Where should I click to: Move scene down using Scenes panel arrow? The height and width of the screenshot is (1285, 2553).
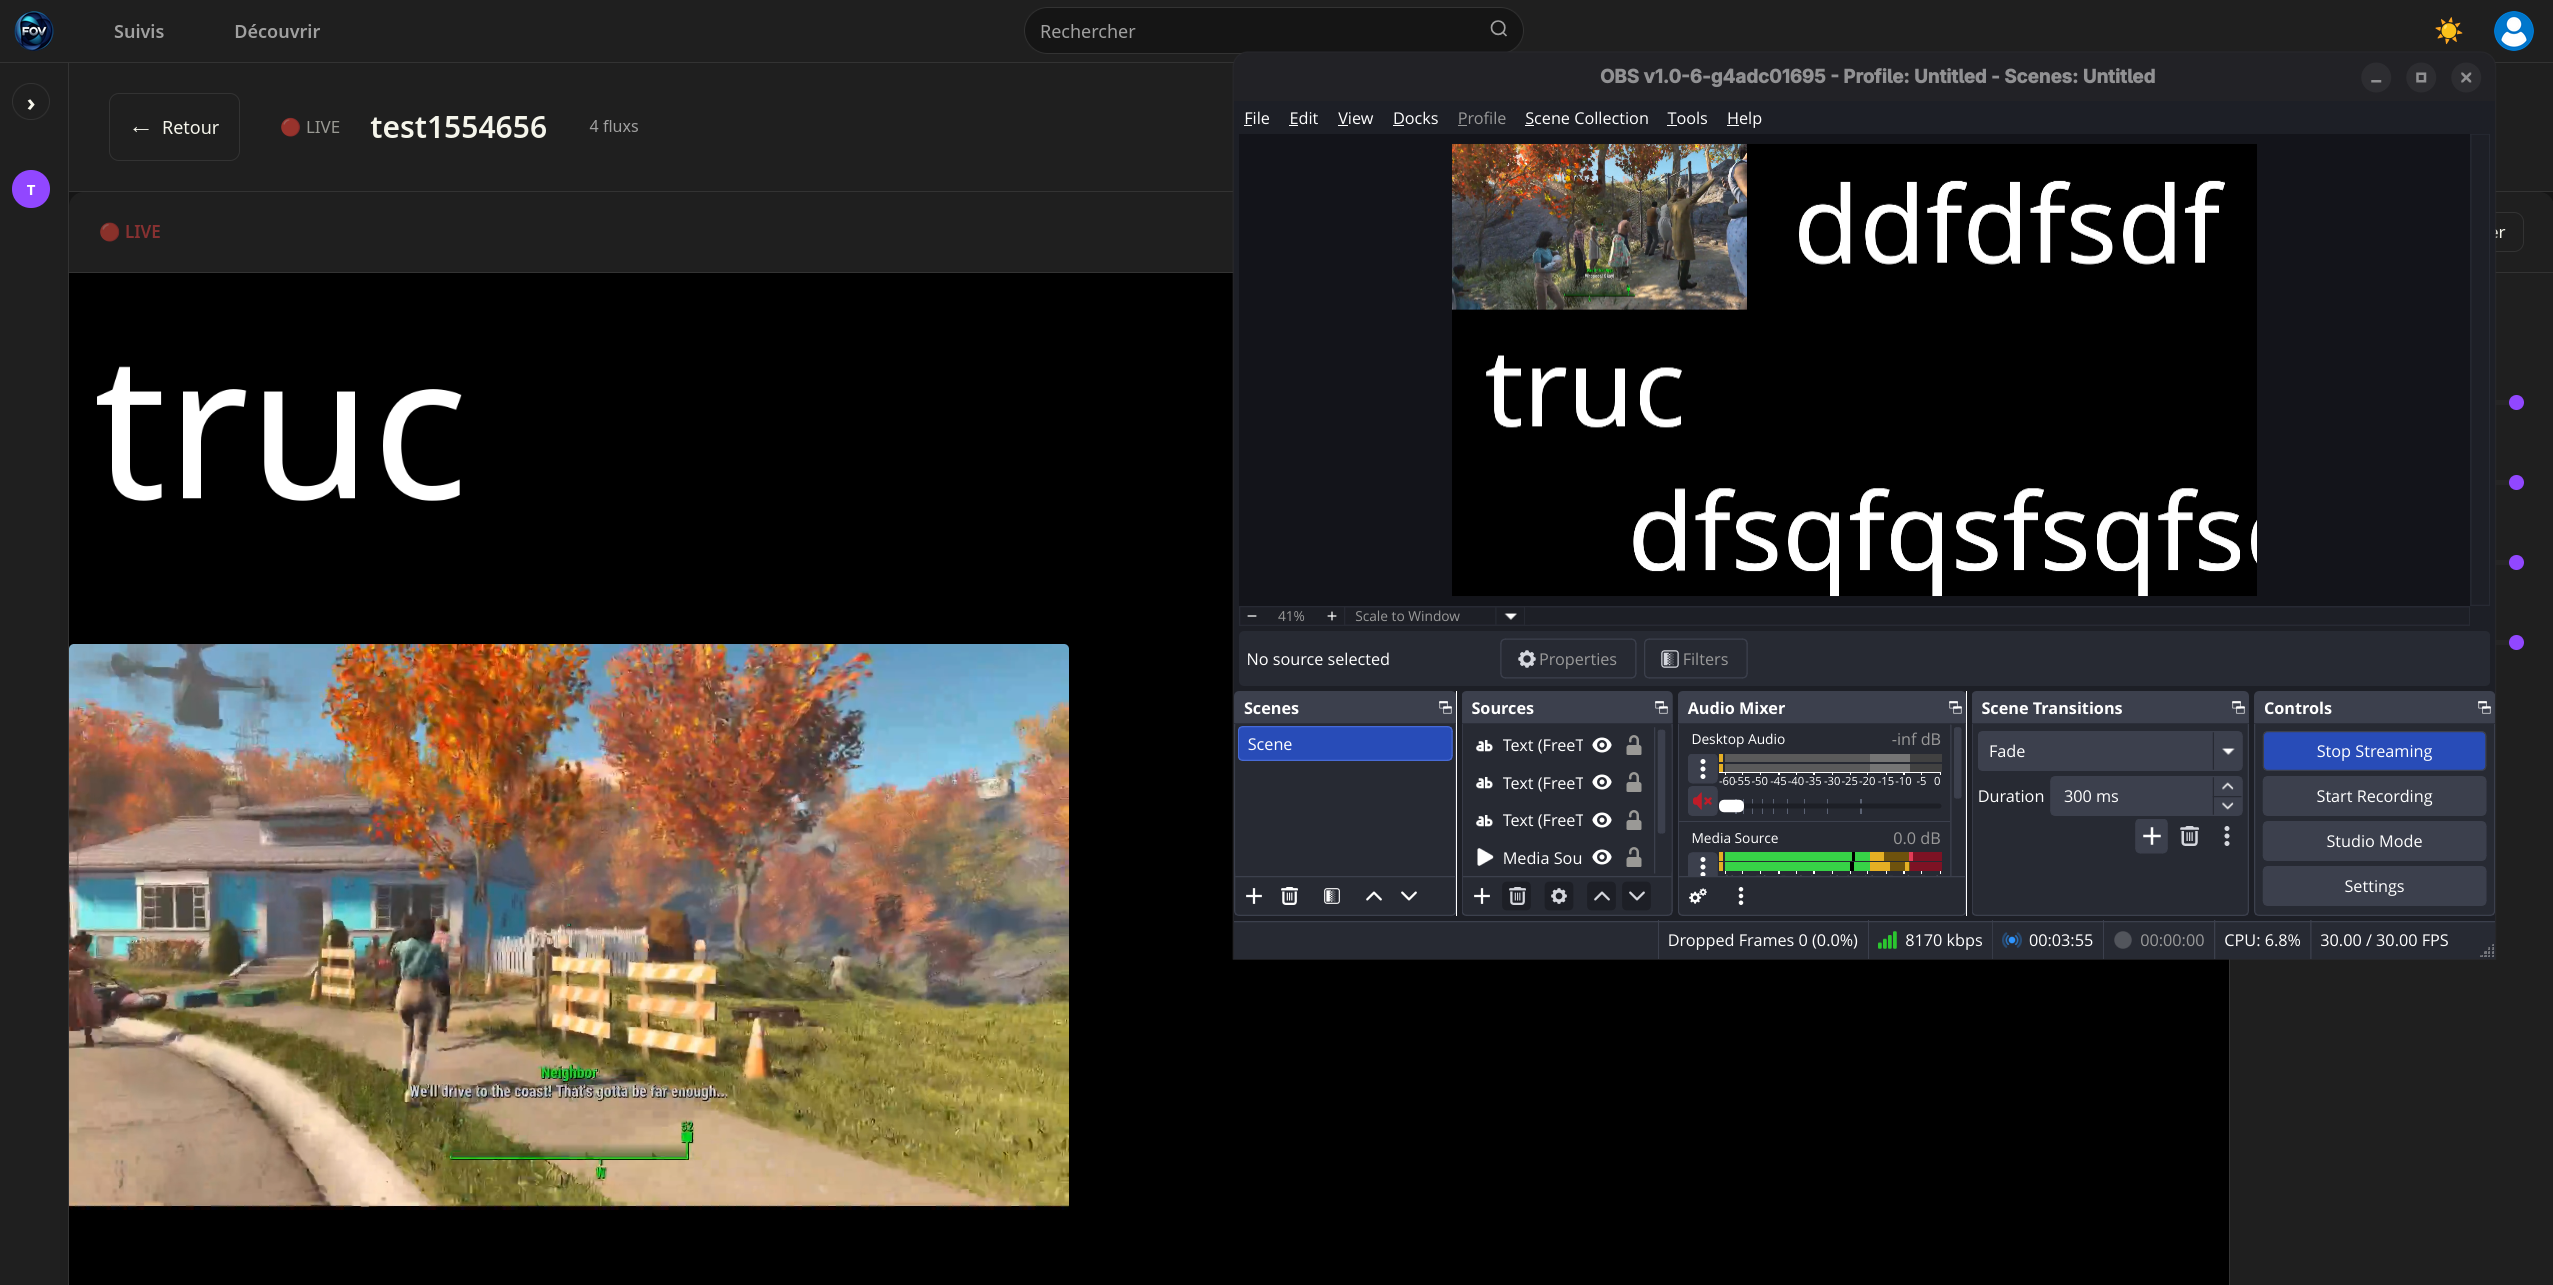(1409, 896)
